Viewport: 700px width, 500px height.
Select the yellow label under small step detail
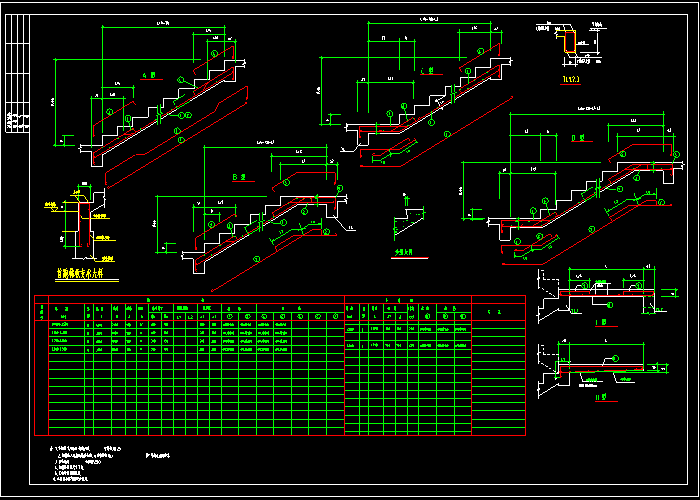point(403,253)
